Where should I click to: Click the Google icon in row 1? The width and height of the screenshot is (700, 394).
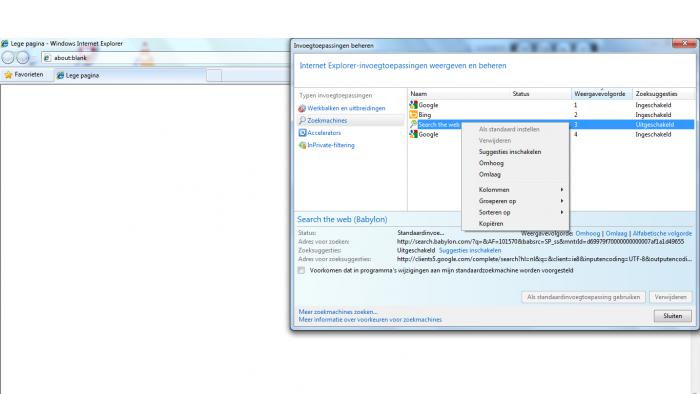click(x=413, y=105)
